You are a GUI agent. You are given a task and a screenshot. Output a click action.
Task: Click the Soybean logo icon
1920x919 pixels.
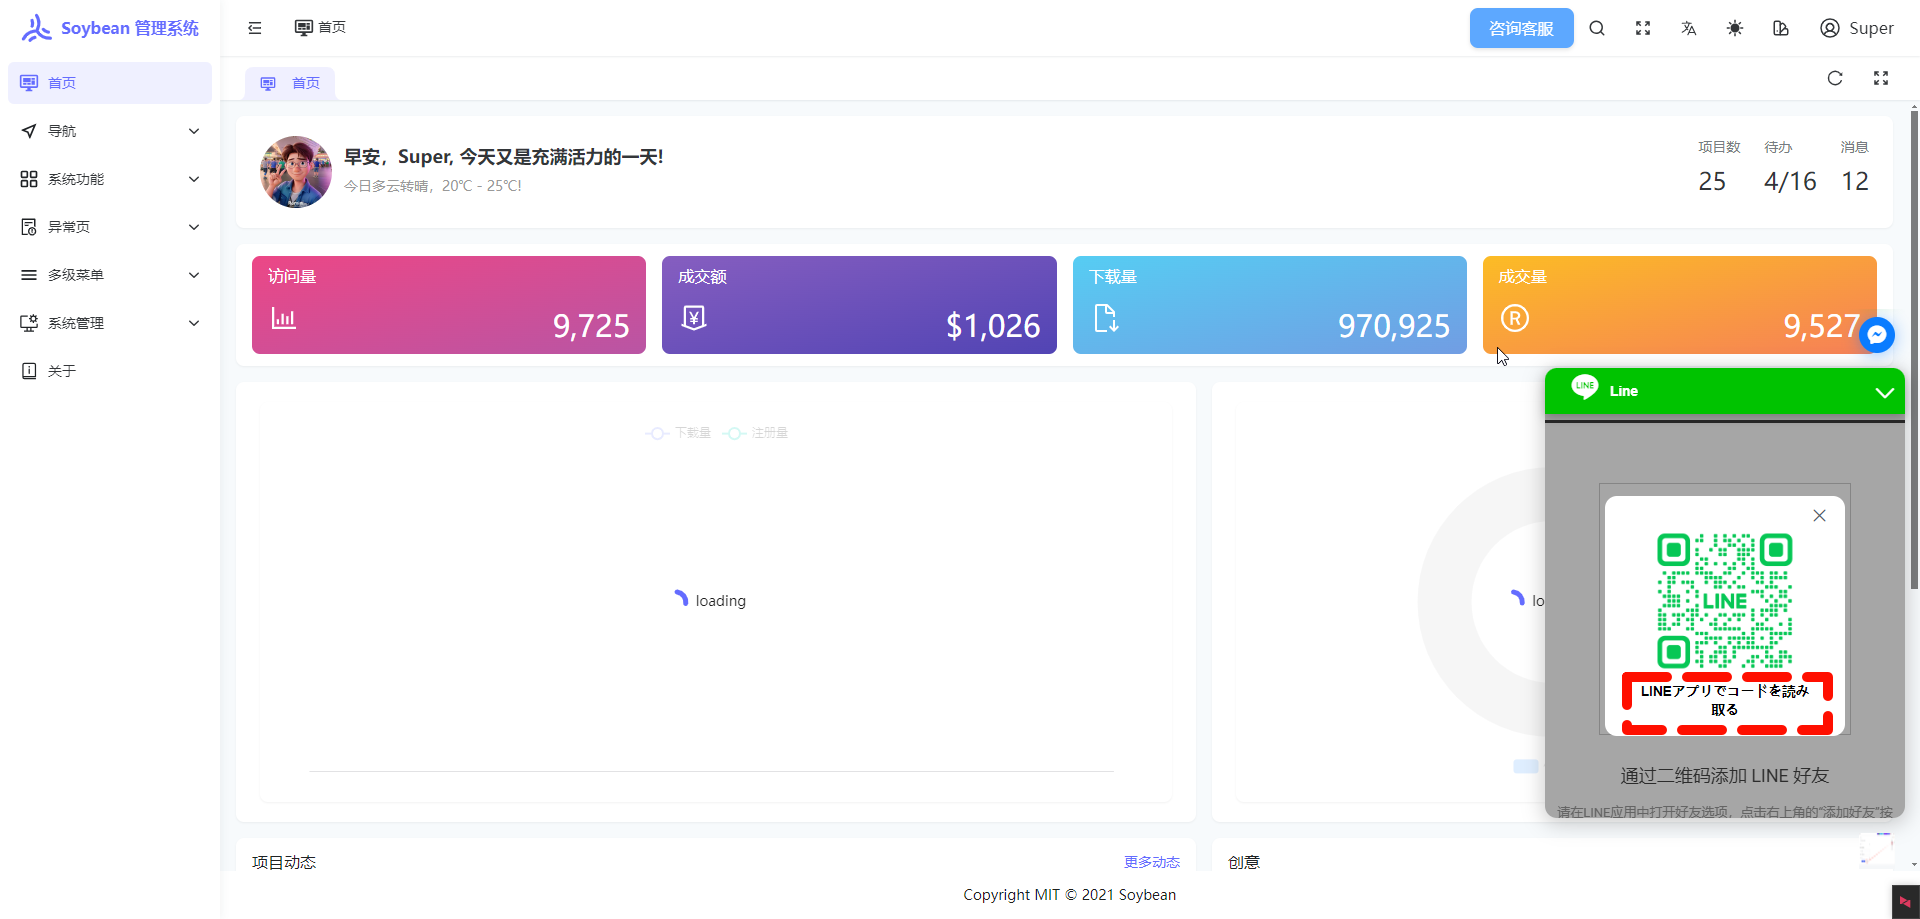click(x=36, y=28)
